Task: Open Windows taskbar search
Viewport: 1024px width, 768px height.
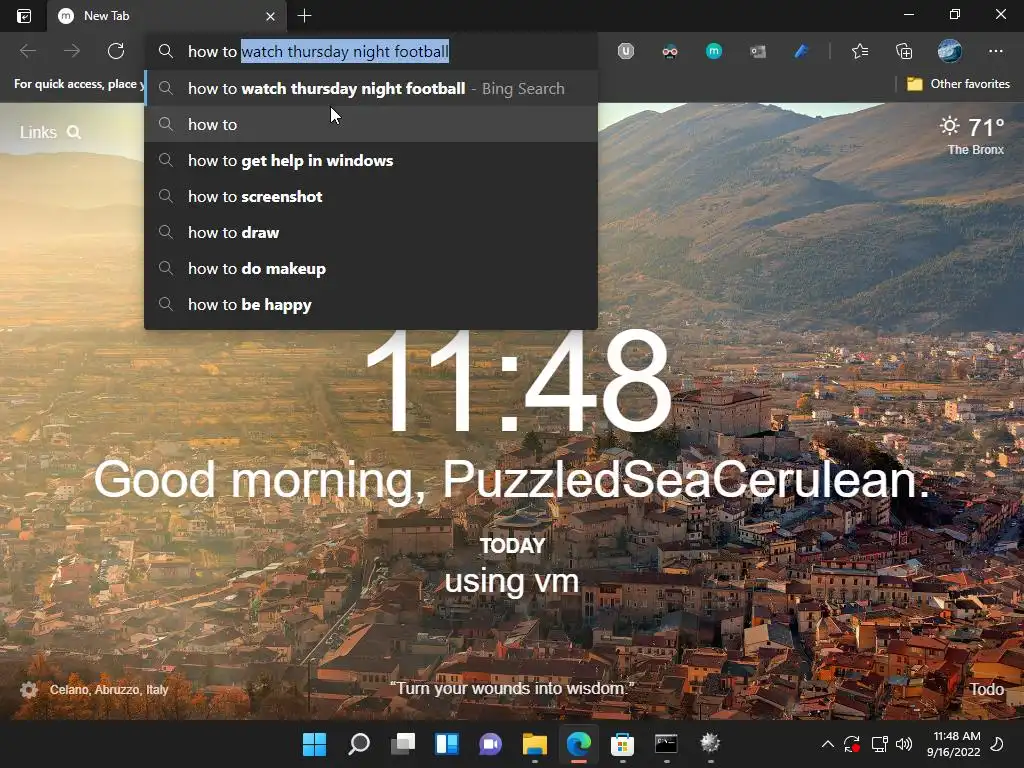Action: [359, 744]
